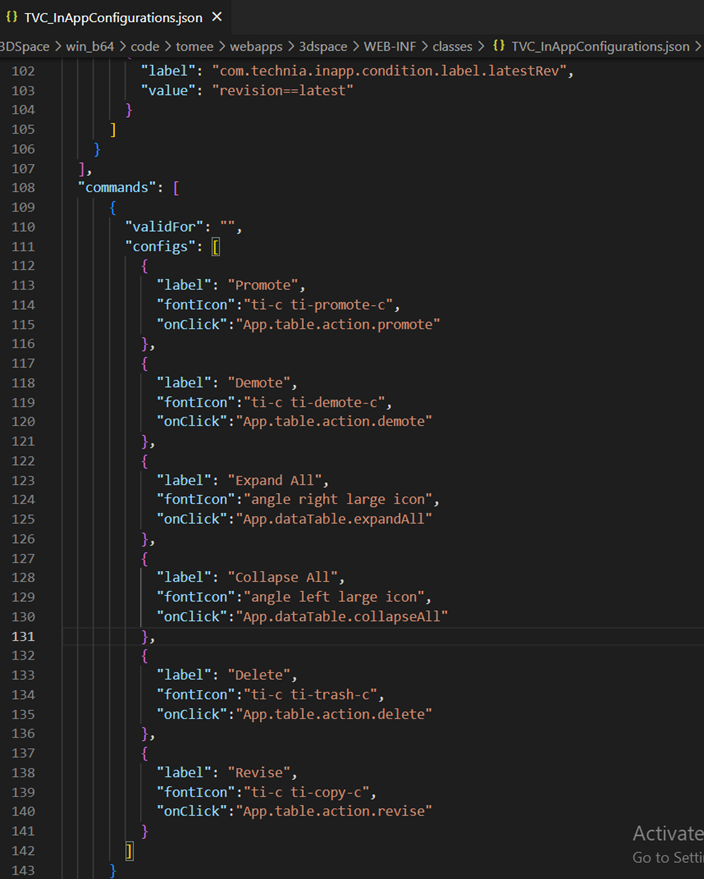Open the win_b64 breadcrumb folder
The image size is (704, 879).
[x=88, y=46]
